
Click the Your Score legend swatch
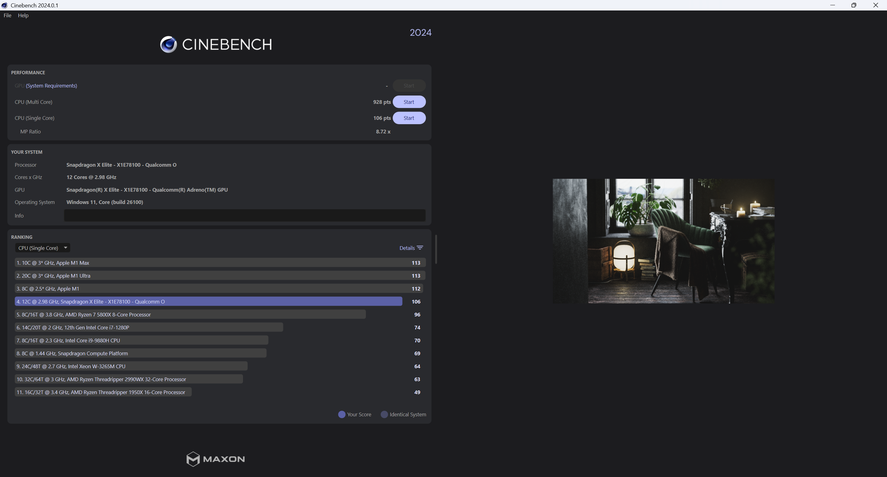tap(342, 414)
